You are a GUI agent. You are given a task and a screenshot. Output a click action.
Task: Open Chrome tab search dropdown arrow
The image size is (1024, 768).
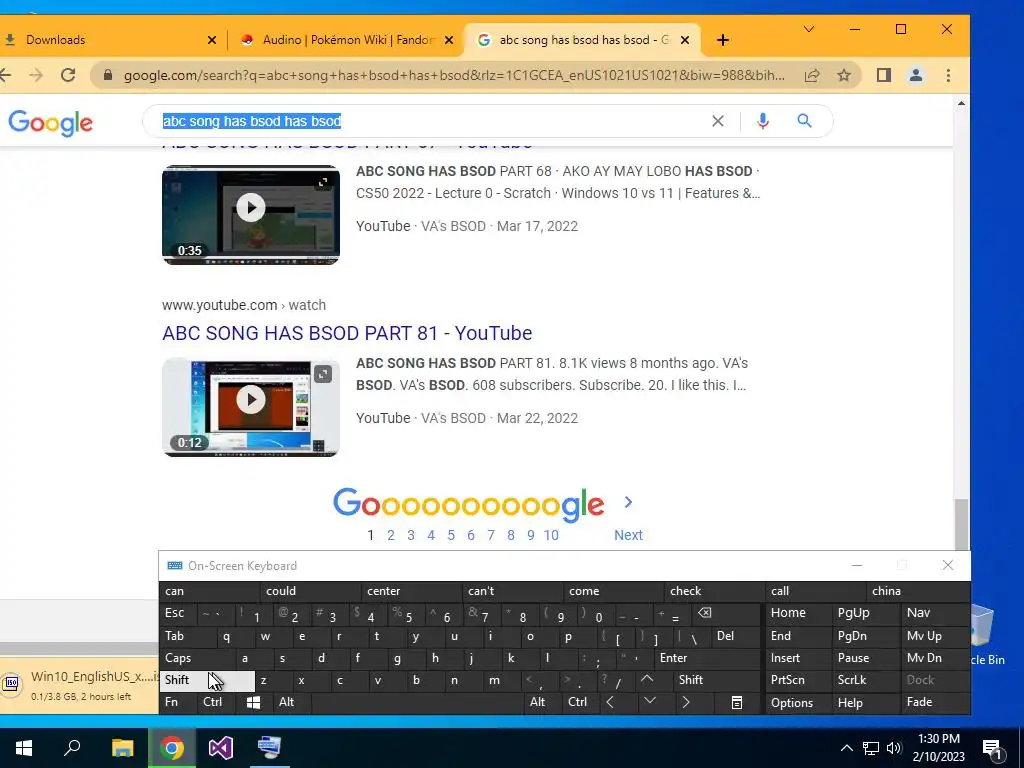(808, 29)
